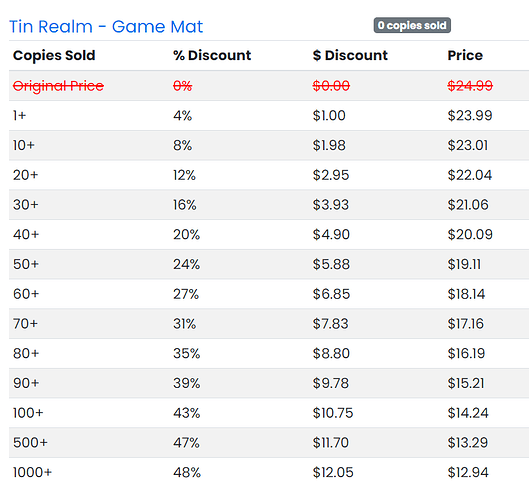
Task: Click the crossed-out 0% discount cell
Action: pos(183,86)
